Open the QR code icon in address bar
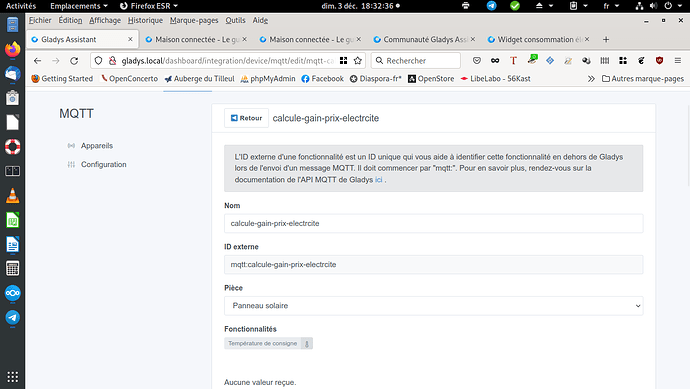 (x=343, y=61)
